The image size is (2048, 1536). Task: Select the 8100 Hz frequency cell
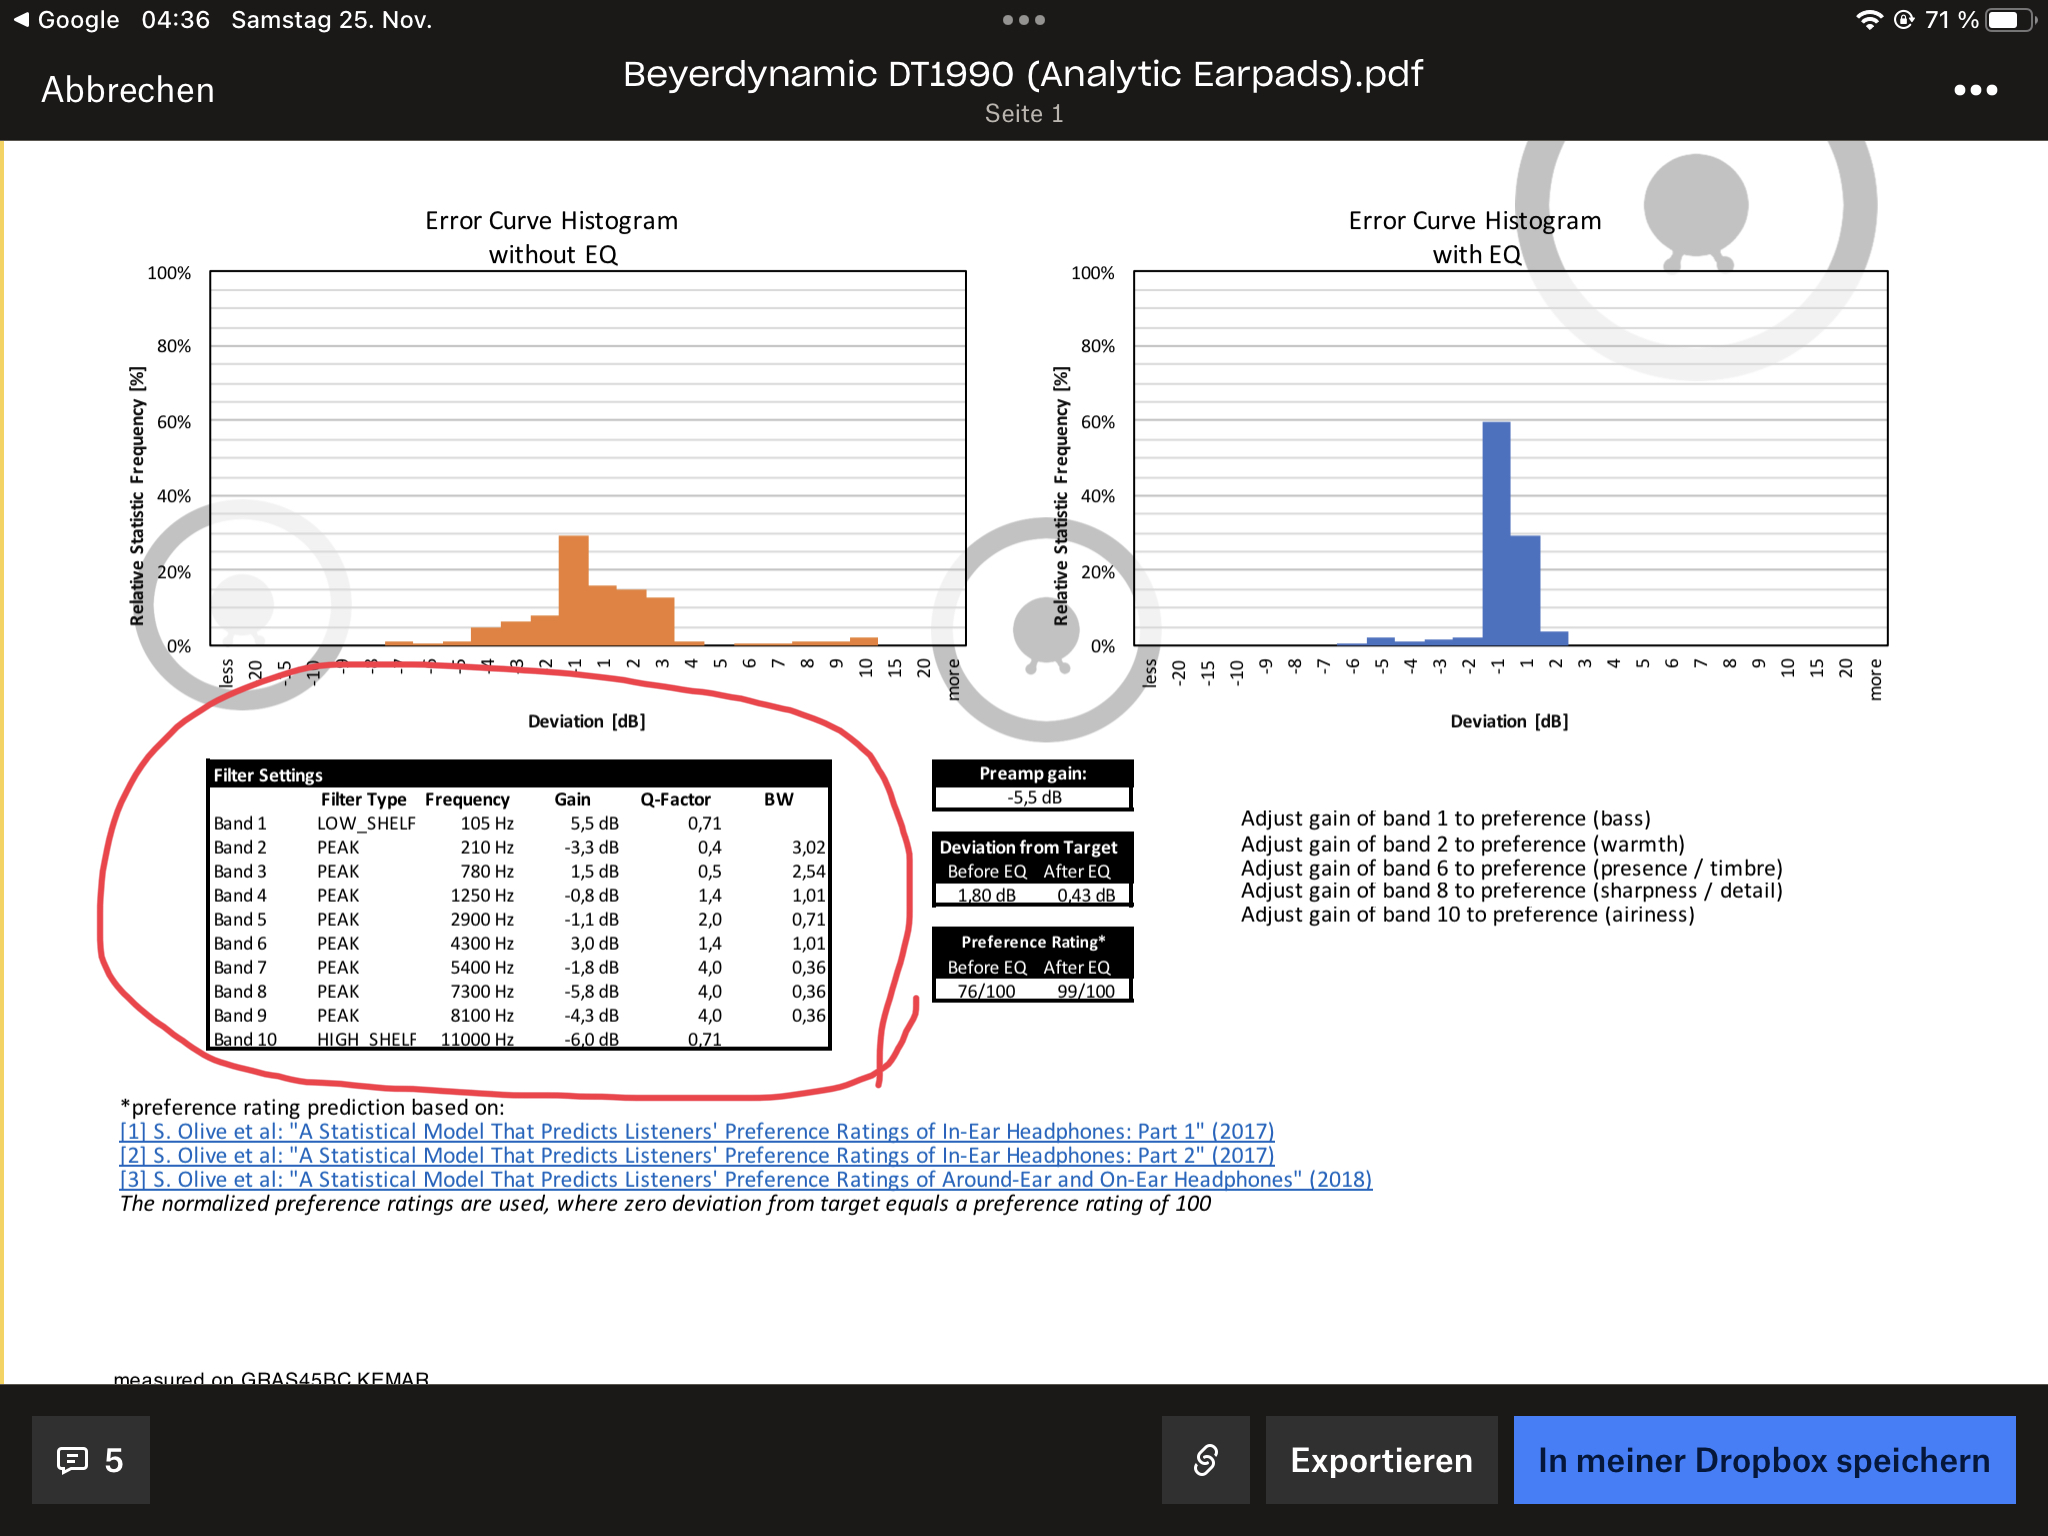click(482, 1015)
